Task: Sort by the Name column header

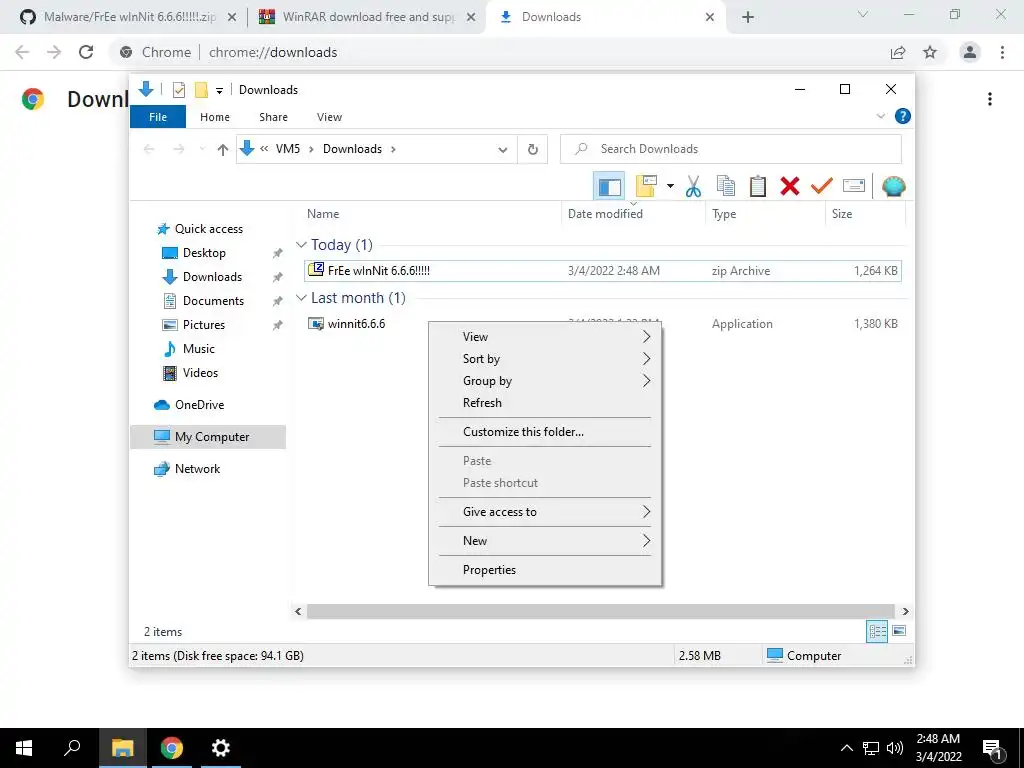Action: [430, 214]
